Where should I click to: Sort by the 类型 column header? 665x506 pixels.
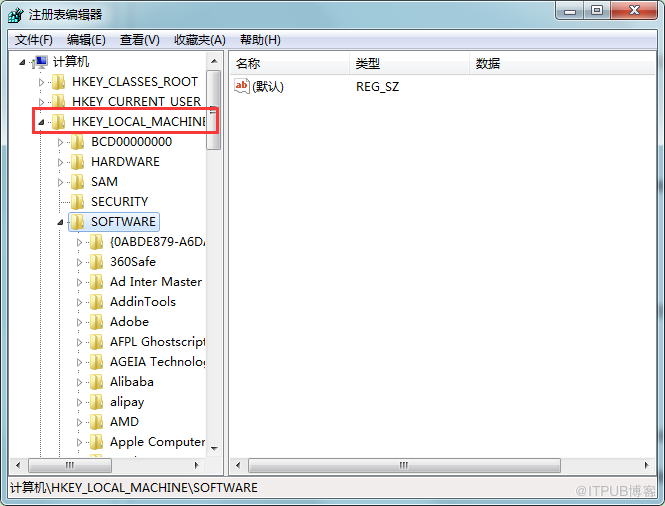click(x=409, y=64)
